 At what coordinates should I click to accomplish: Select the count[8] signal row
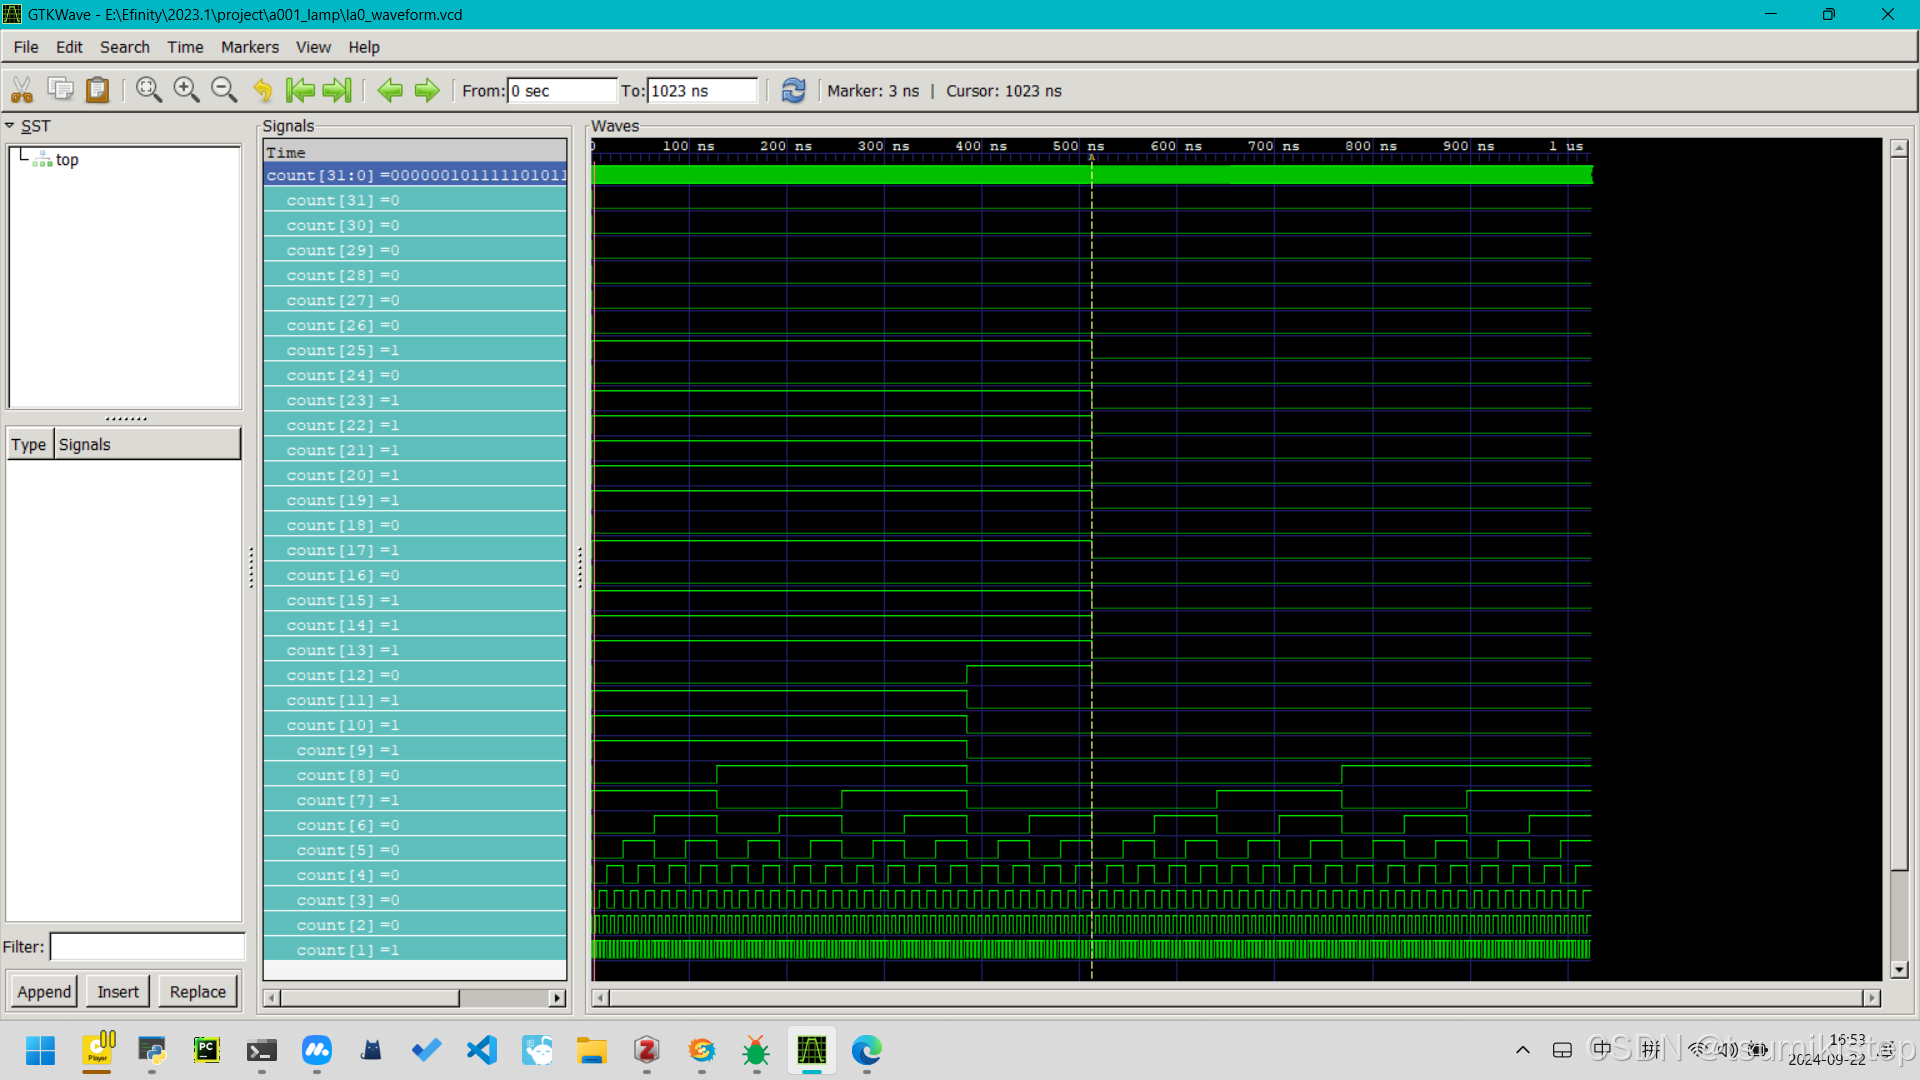pos(415,775)
